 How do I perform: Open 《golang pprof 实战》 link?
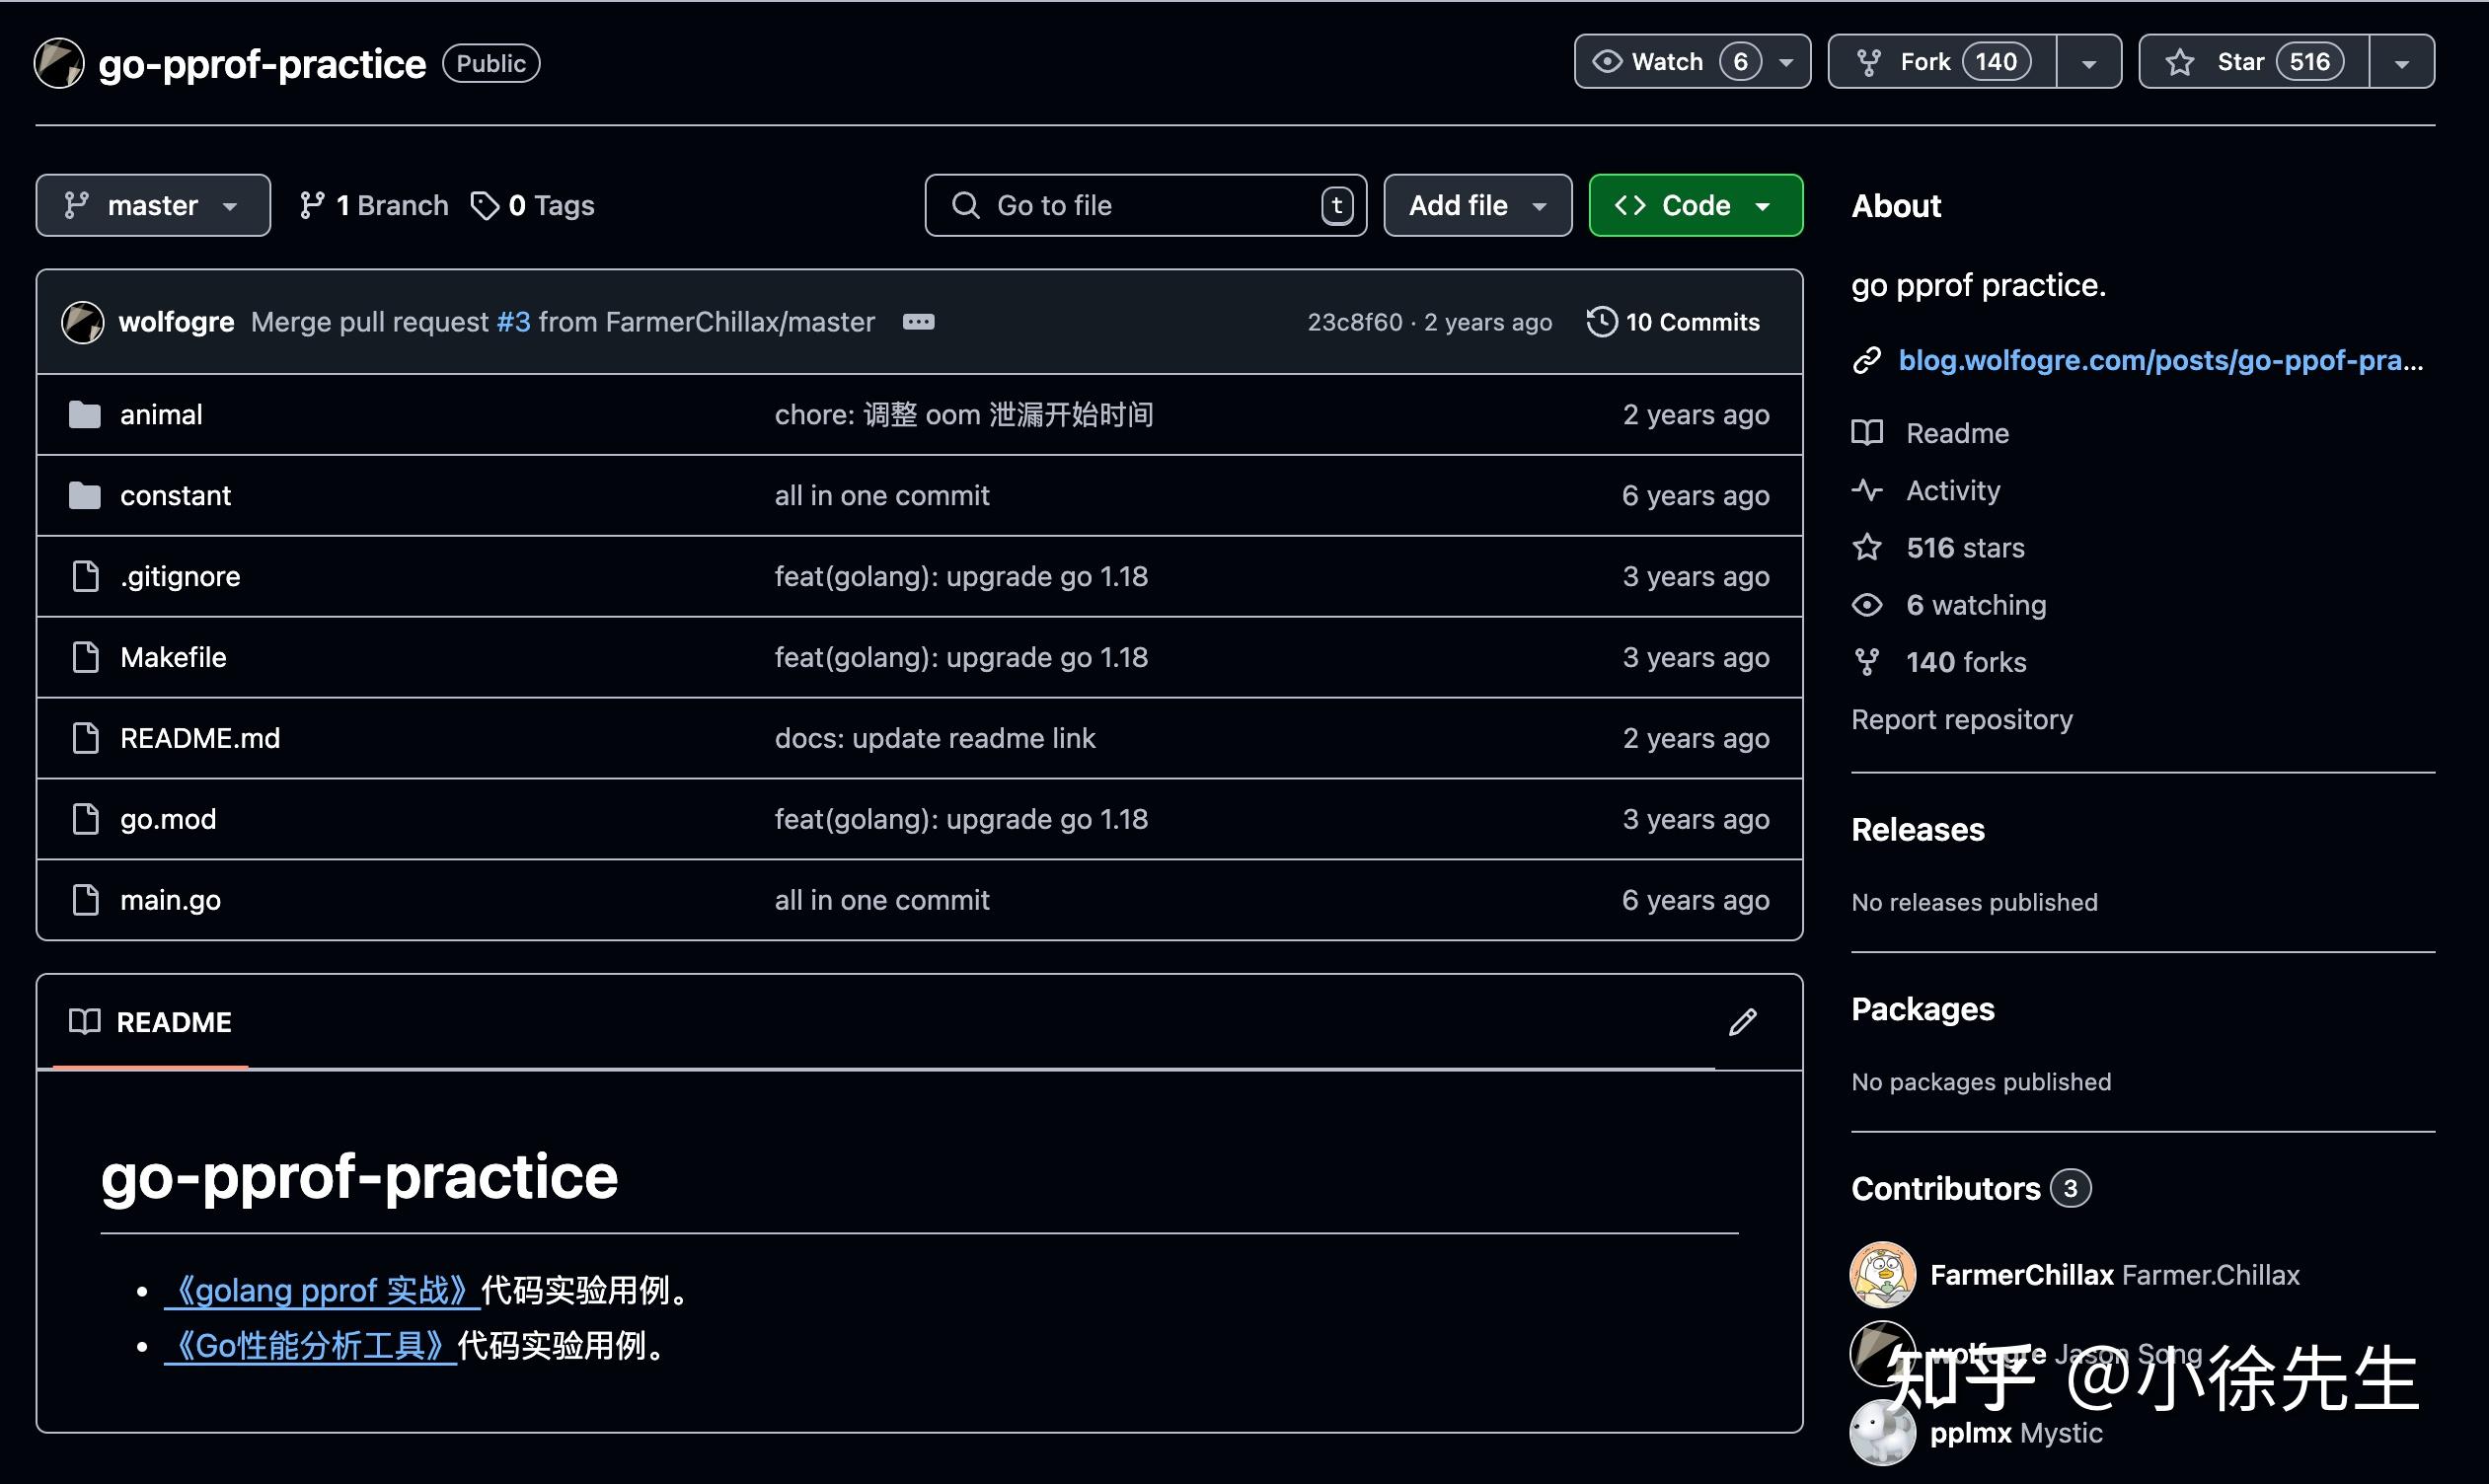point(322,1290)
